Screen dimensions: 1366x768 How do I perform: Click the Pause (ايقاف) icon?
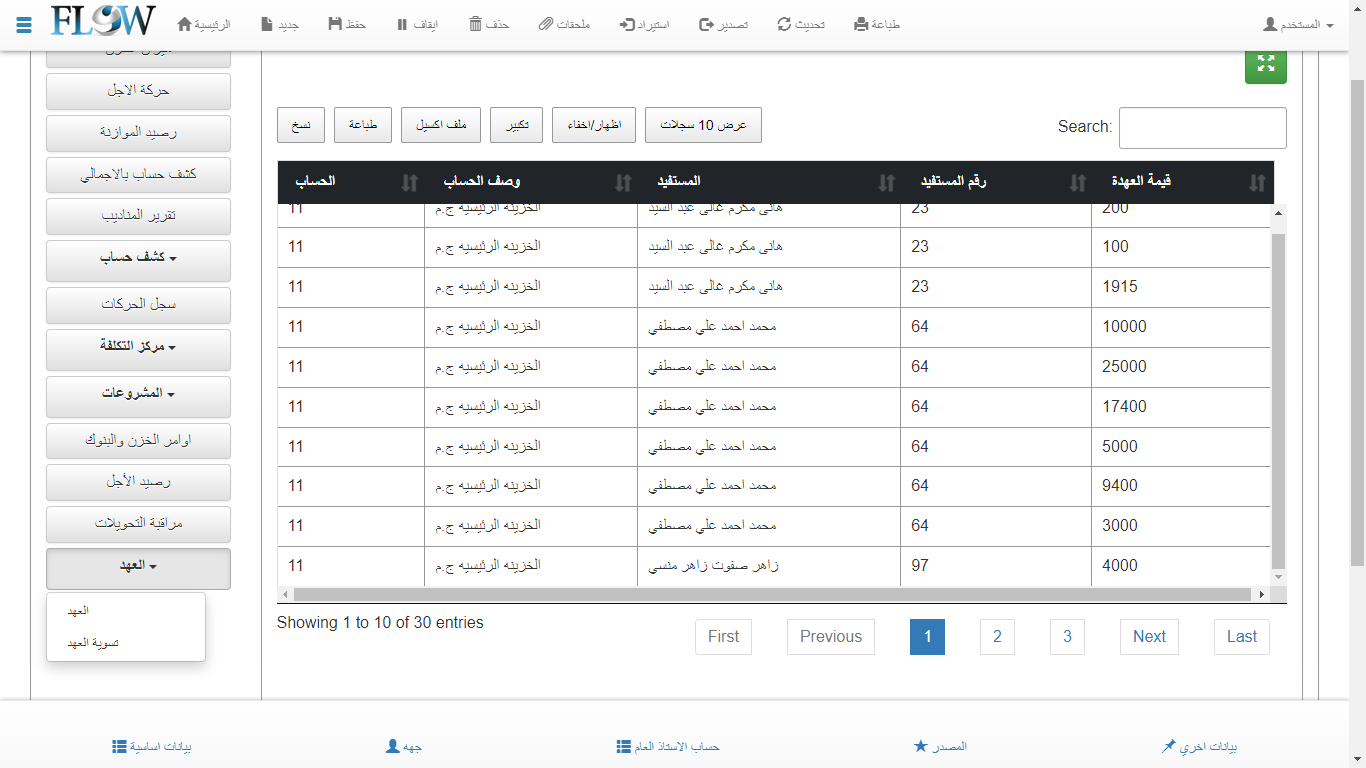[x=402, y=24]
